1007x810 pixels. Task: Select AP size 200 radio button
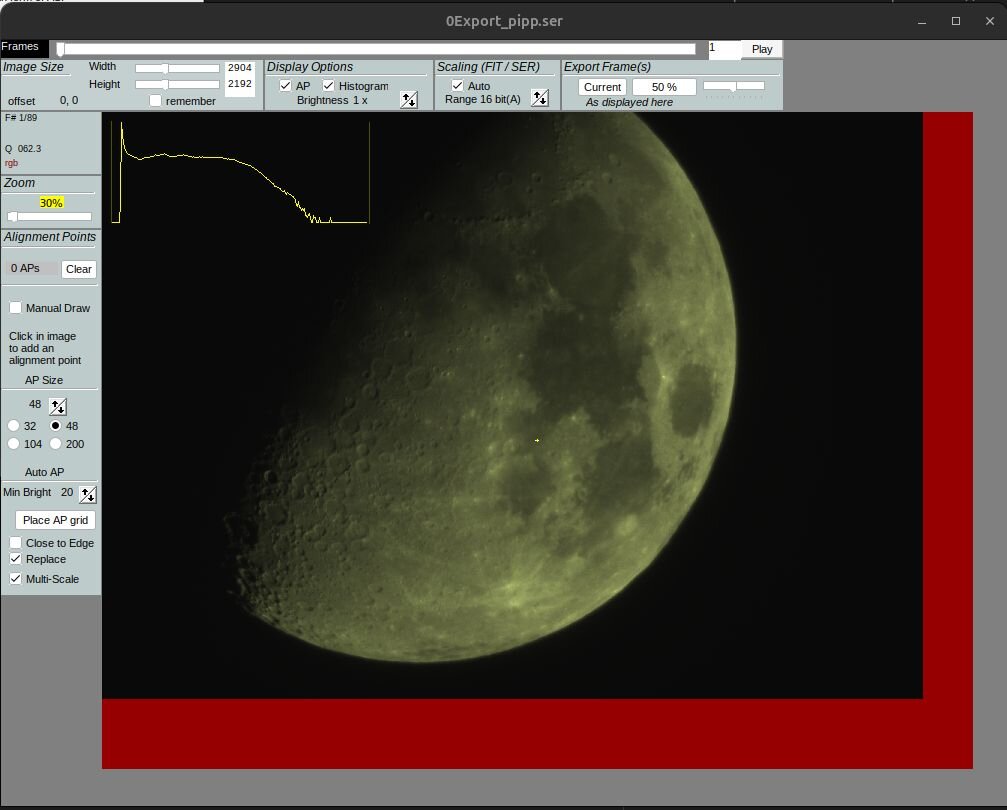coord(56,444)
